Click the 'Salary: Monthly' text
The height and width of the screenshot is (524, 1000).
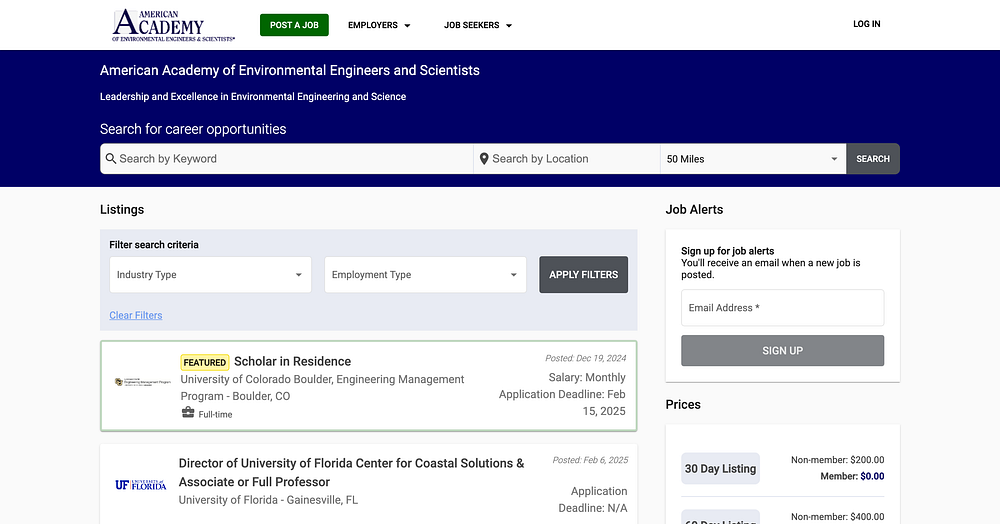point(587,377)
